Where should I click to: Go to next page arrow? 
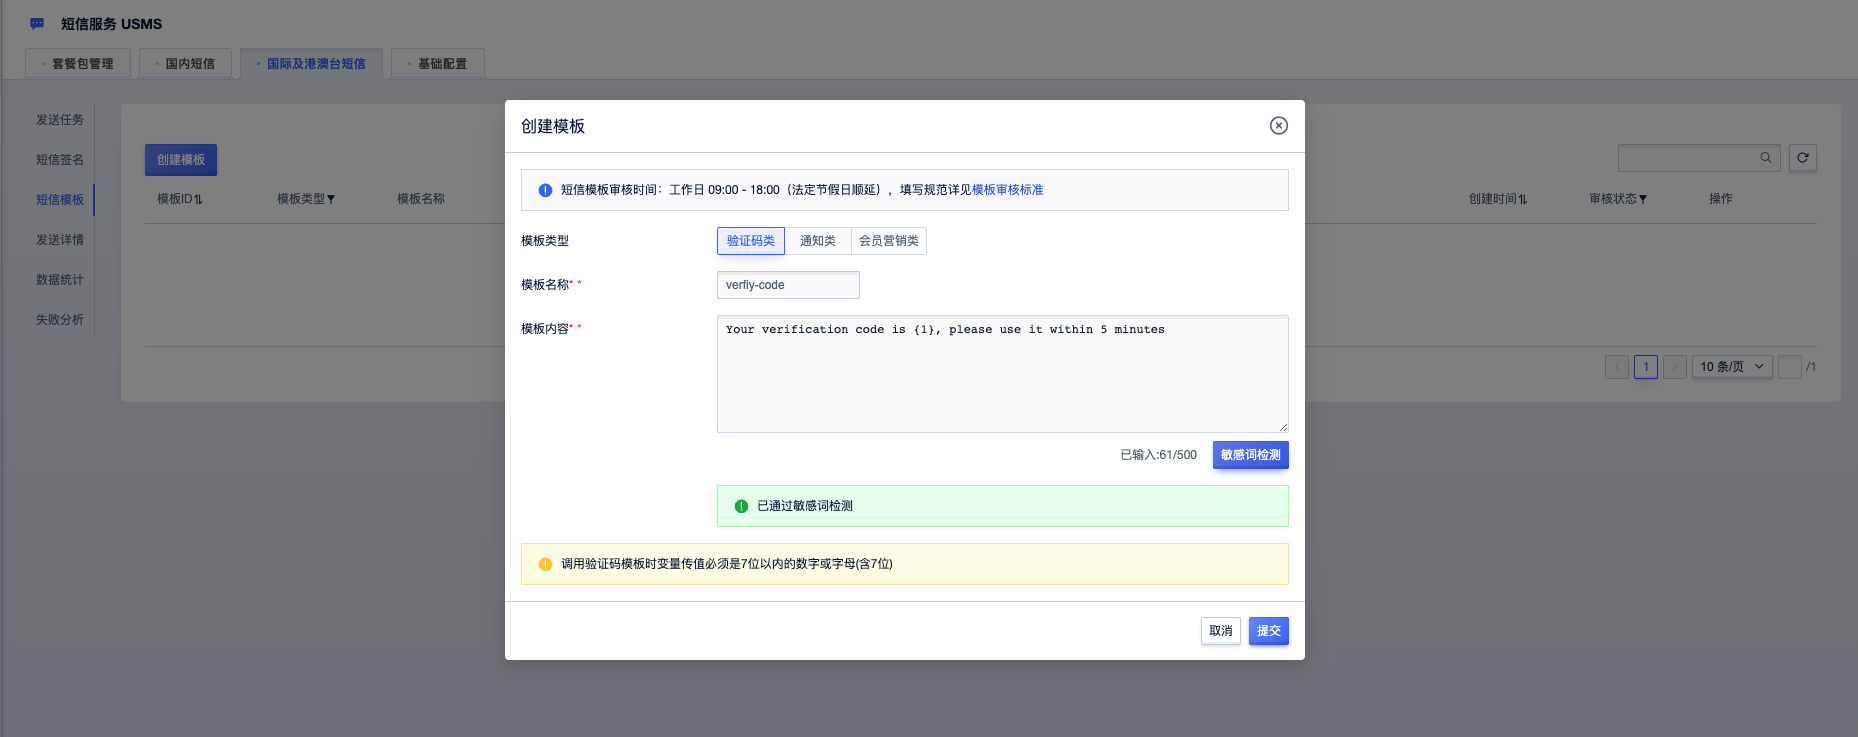pos(1675,367)
